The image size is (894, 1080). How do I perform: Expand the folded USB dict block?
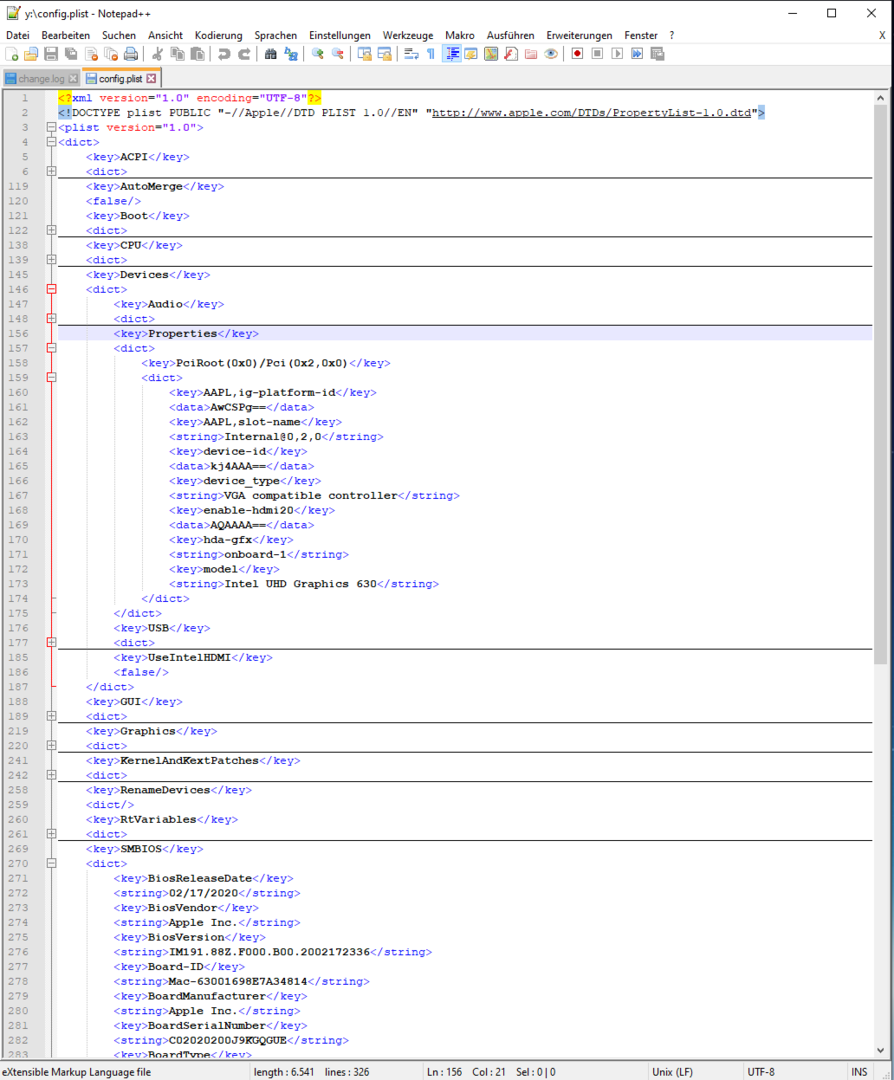click(51, 643)
